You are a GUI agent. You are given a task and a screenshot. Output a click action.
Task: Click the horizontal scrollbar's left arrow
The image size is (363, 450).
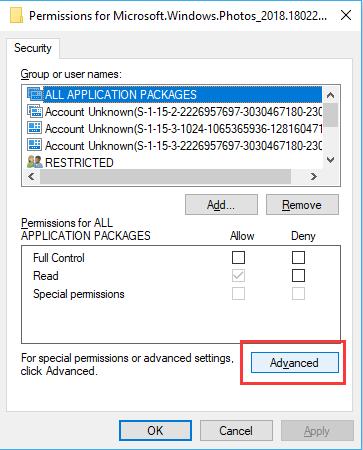31,176
